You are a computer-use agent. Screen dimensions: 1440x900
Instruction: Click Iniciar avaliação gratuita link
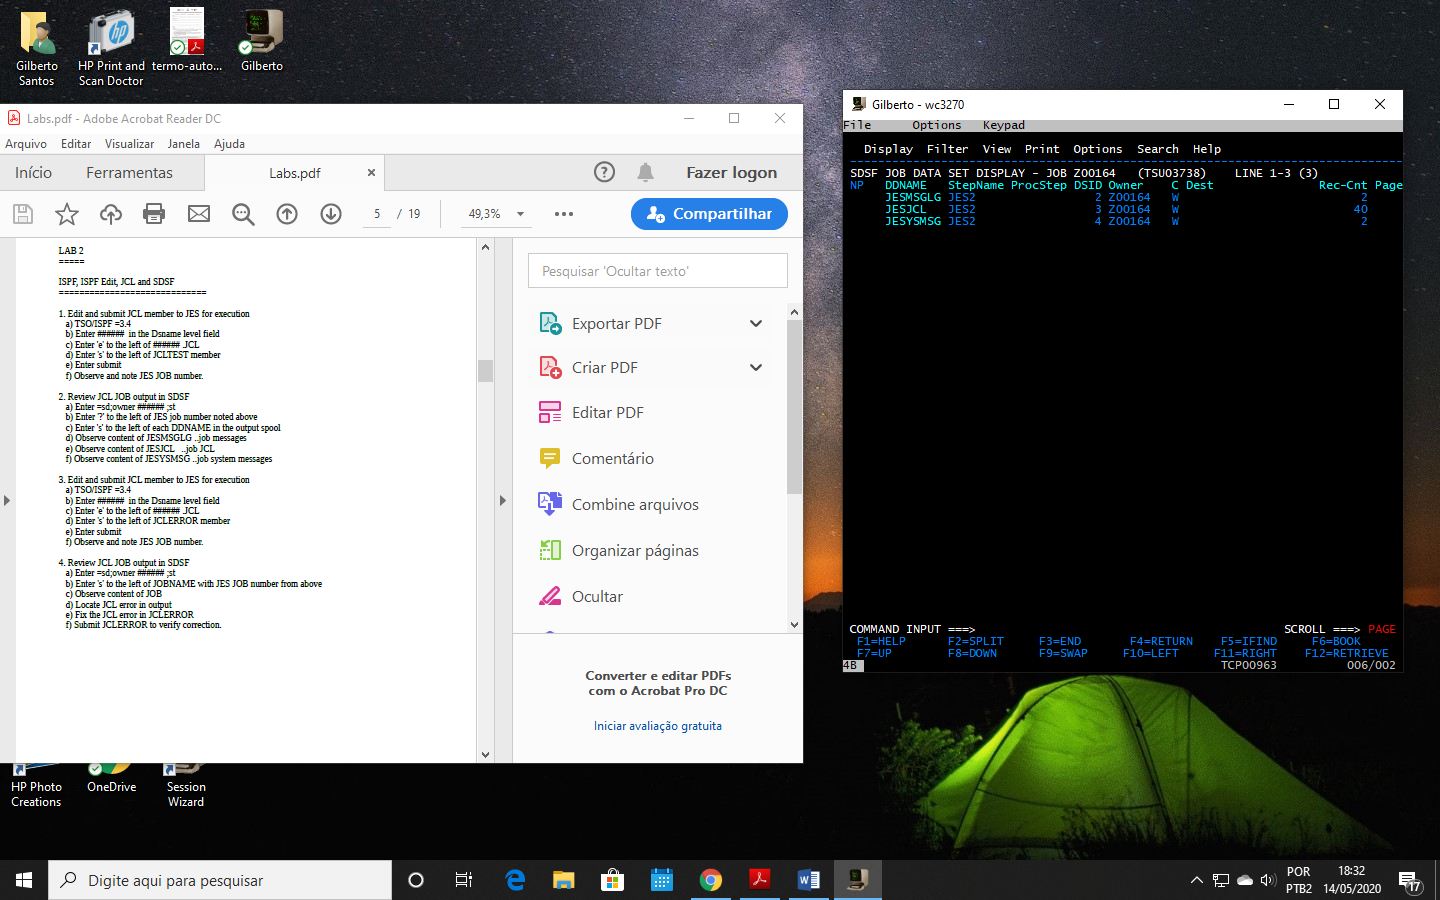click(658, 726)
